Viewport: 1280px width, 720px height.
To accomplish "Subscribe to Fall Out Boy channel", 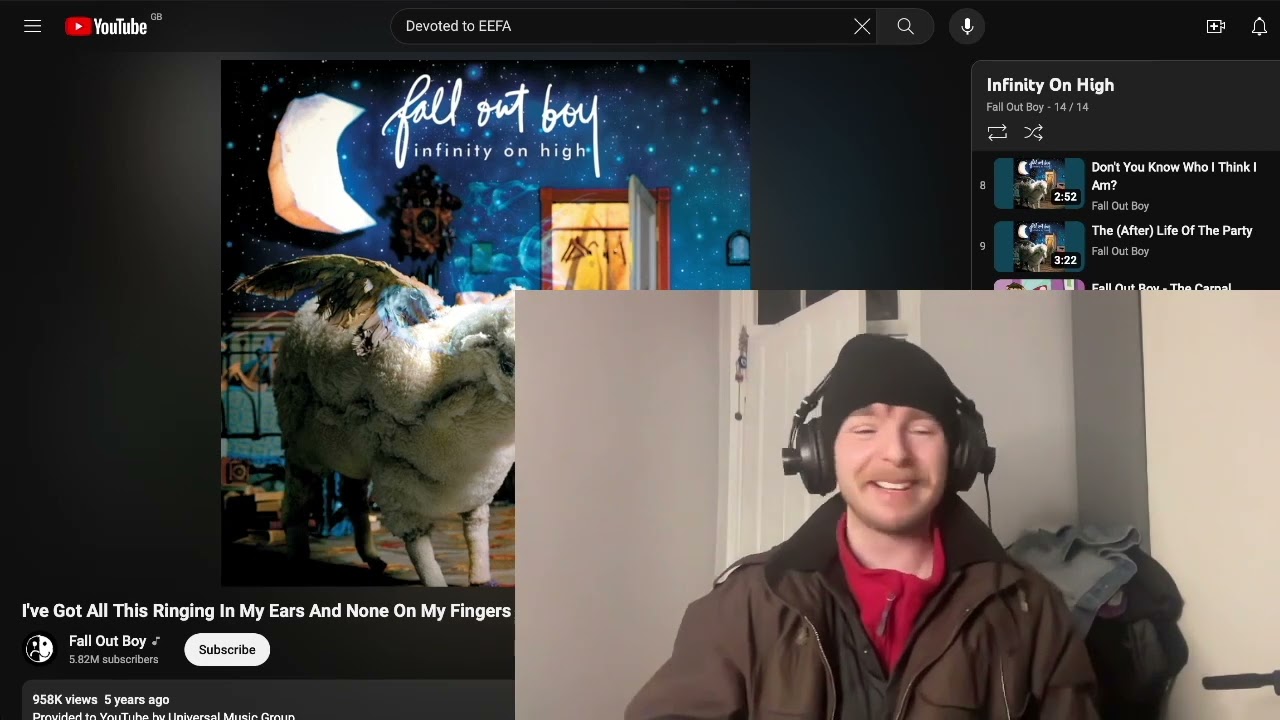I will tap(227, 650).
